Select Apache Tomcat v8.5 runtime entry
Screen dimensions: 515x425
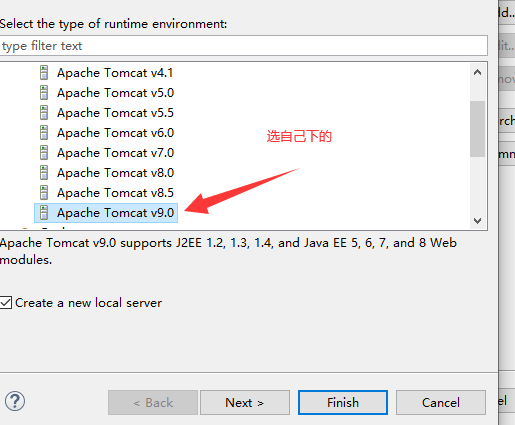tap(115, 193)
